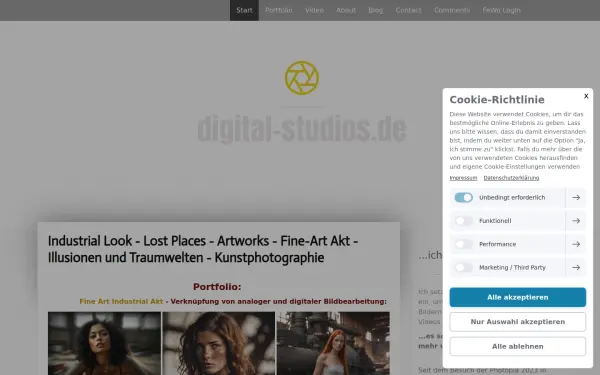Expand Unbedingt erforderlich details arrow
The image size is (600, 375).
576,197
